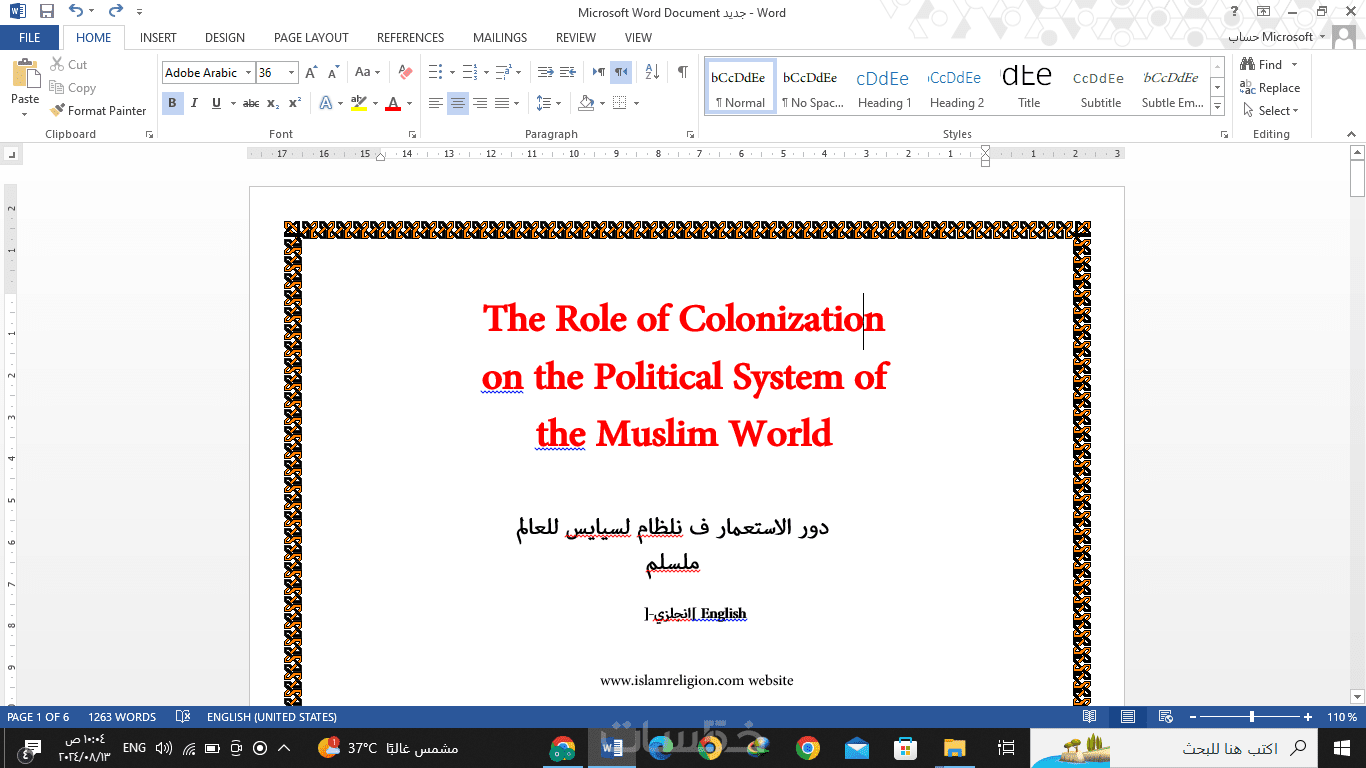The width and height of the screenshot is (1366, 768).
Task: Switch to the REVIEW tab
Action: click(x=576, y=37)
